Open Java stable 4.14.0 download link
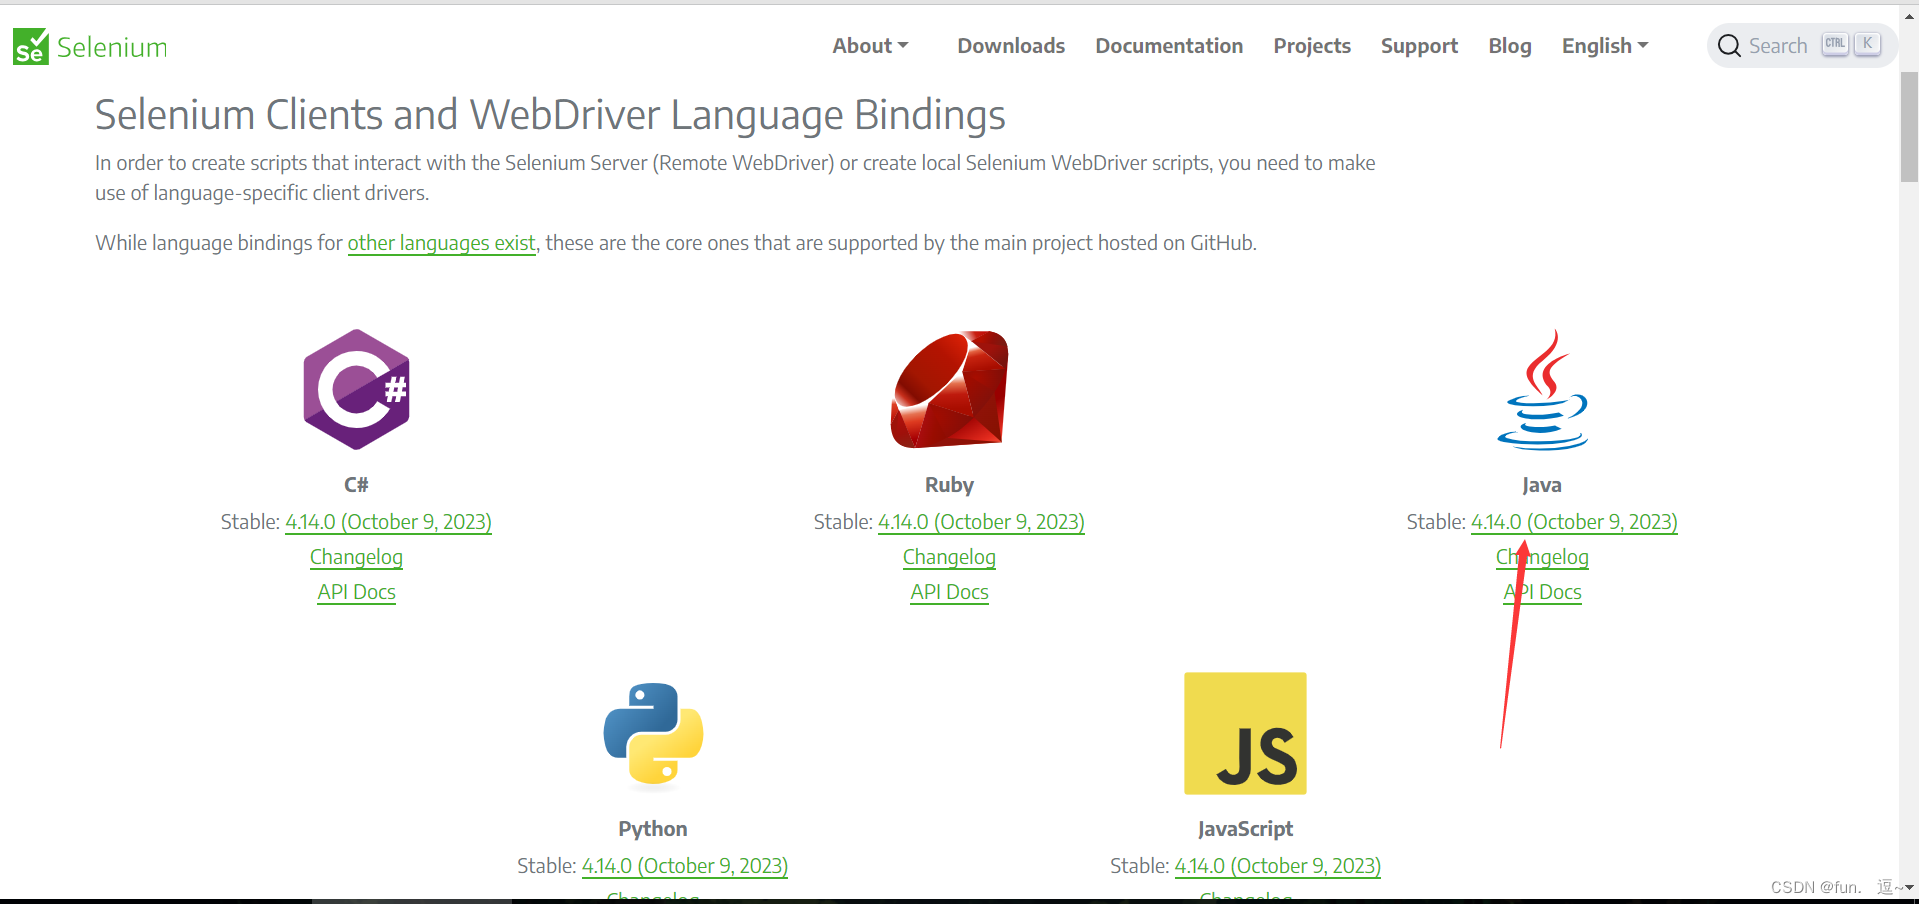This screenshot has width=1919, height=904. coord(1574,522)
